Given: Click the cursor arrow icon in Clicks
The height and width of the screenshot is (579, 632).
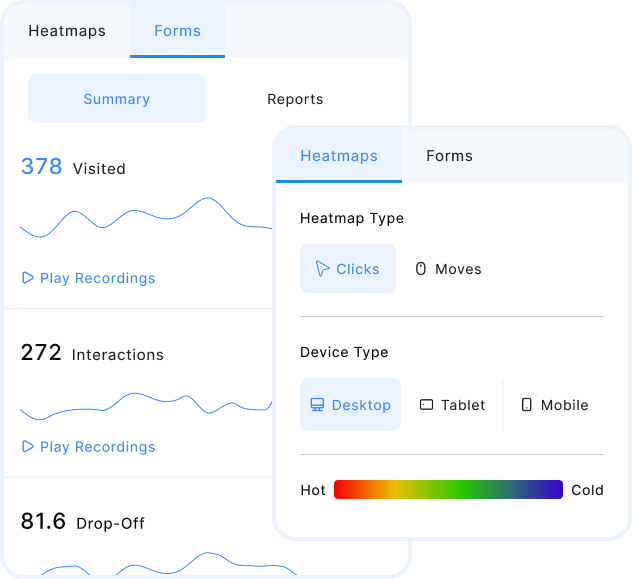Looking at the screenshot, I should pyautogui.click(x=322, y=269).
